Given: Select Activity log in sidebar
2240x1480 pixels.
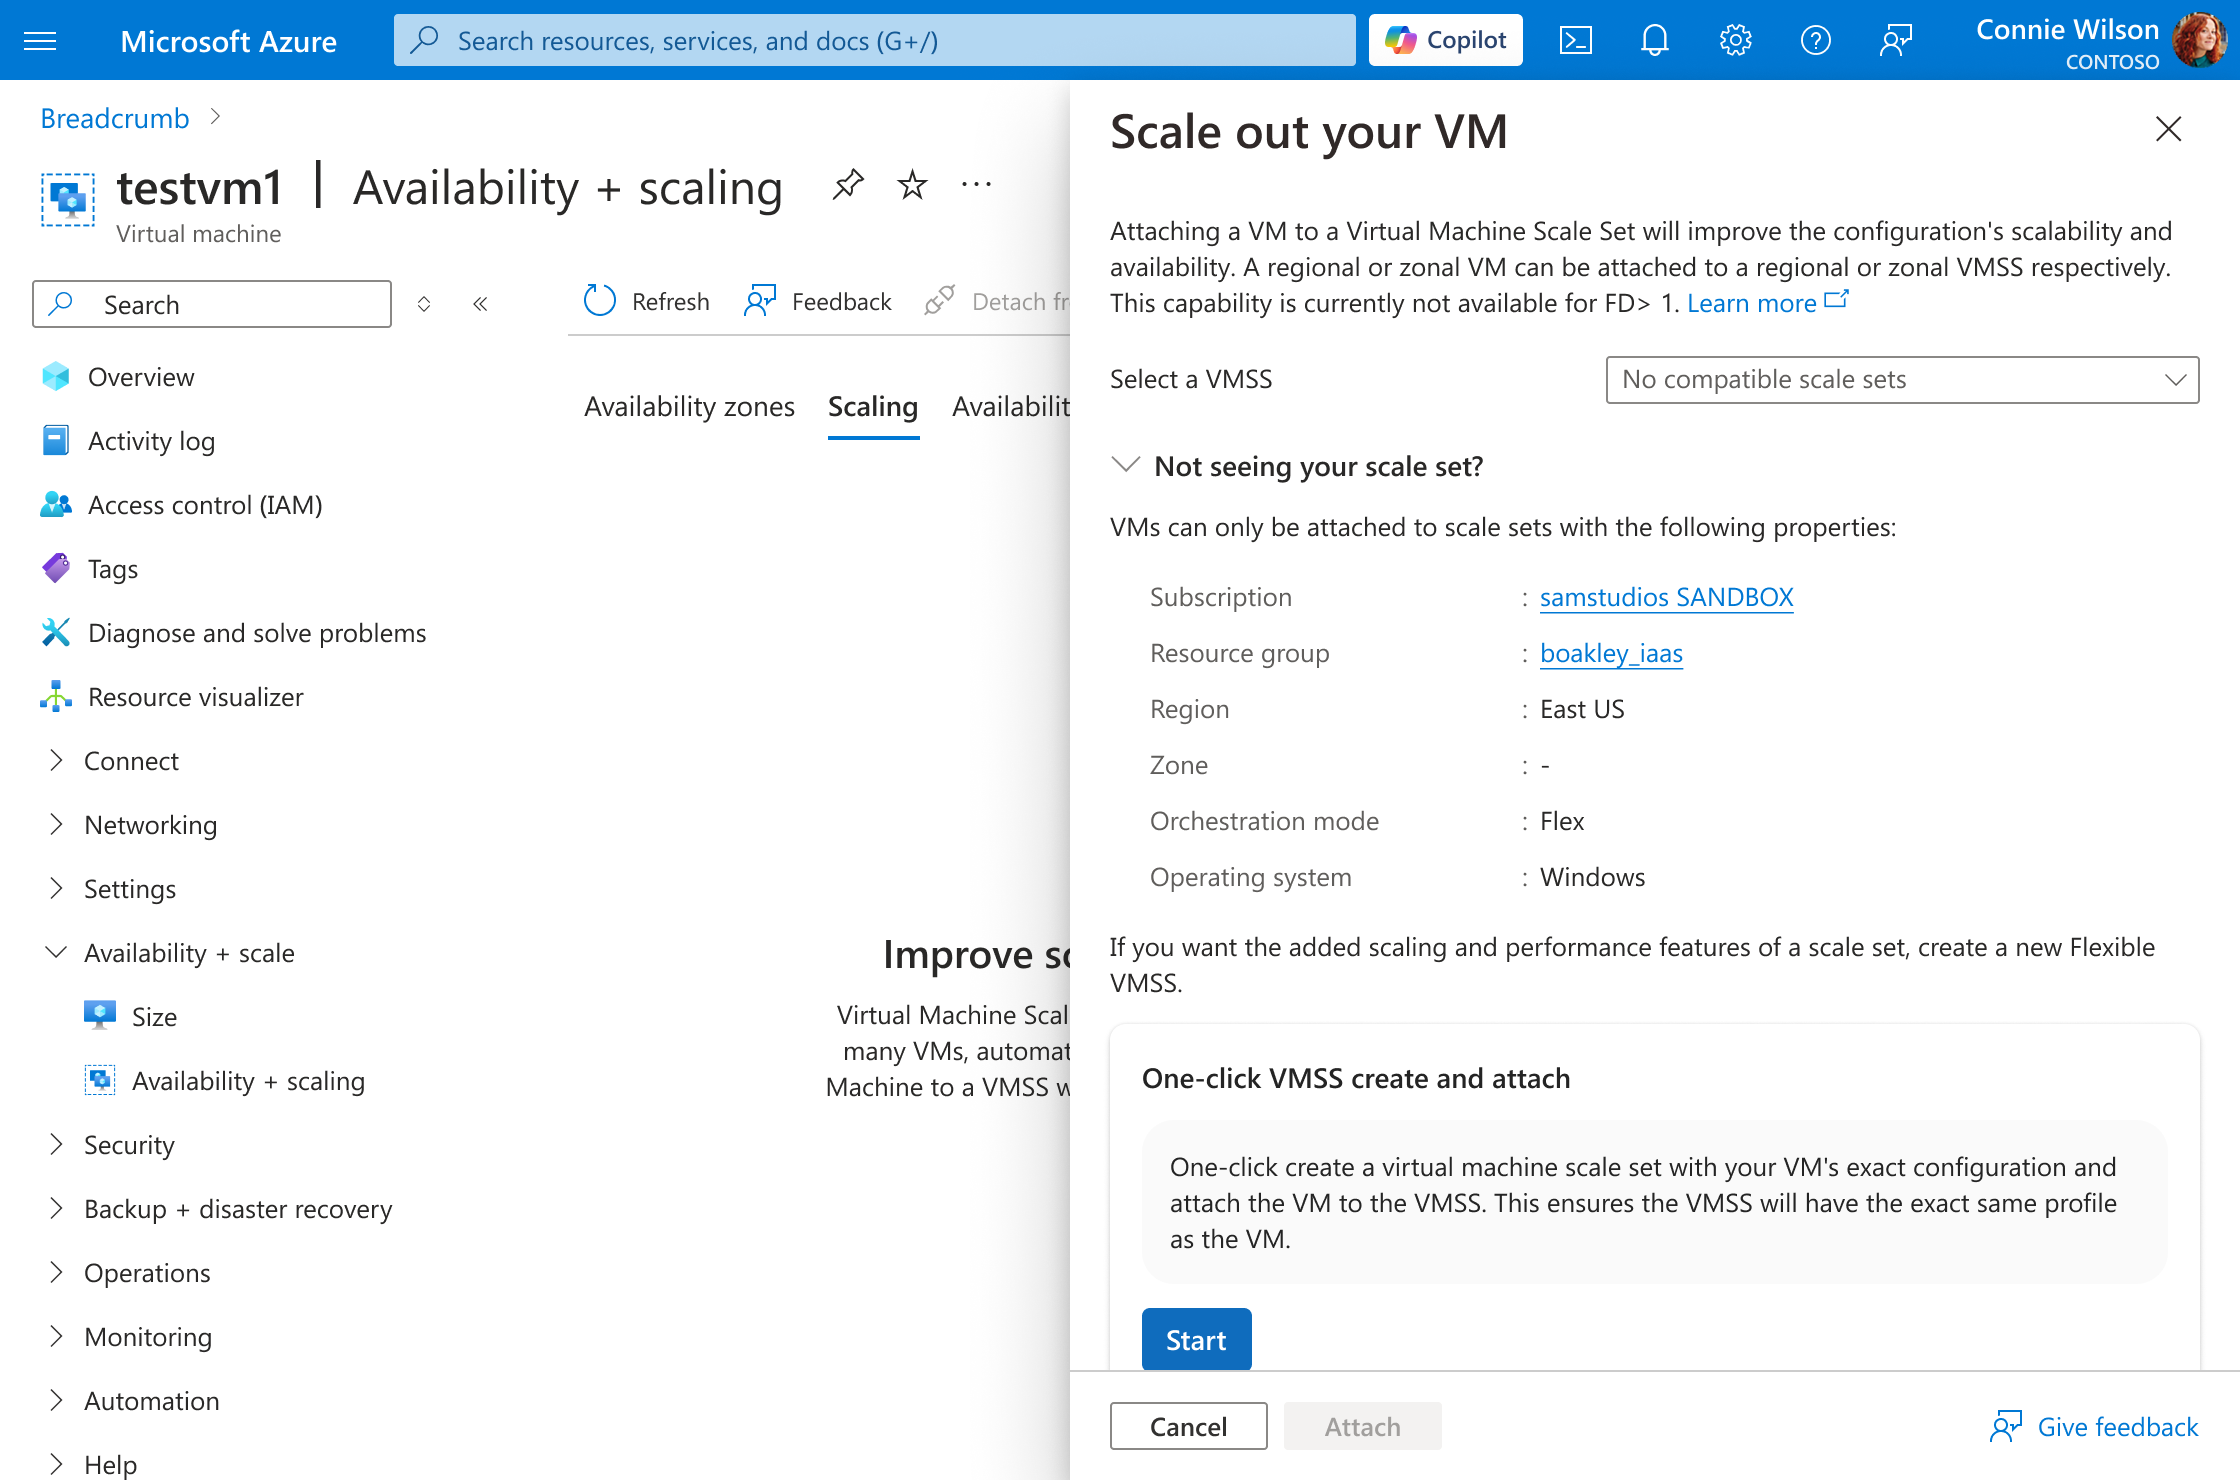Looking at the screenshot, I should pos(151,441).
